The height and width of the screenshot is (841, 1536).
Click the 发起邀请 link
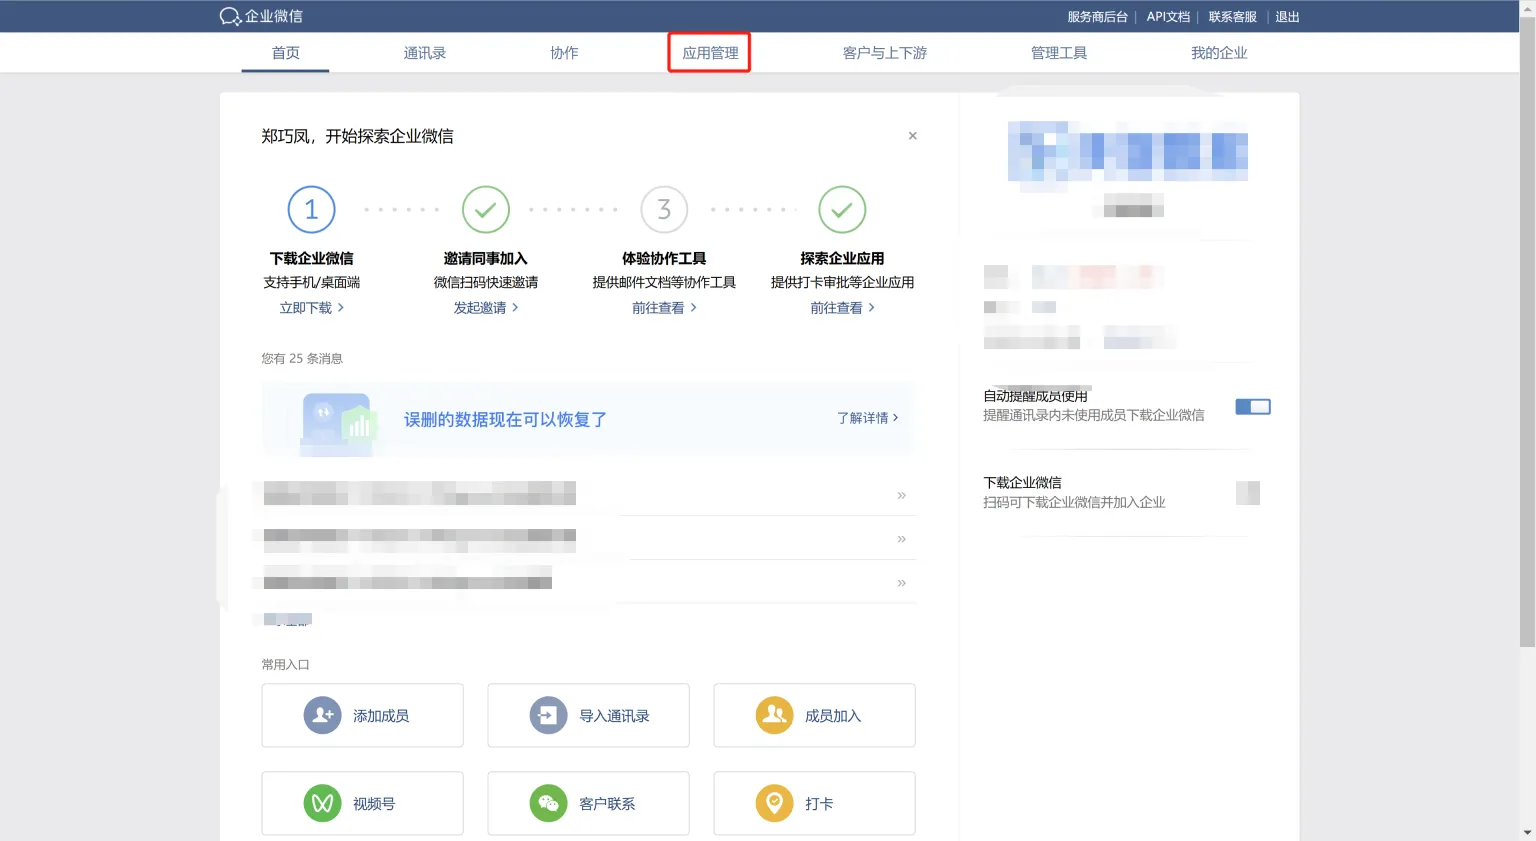[485, 308]
